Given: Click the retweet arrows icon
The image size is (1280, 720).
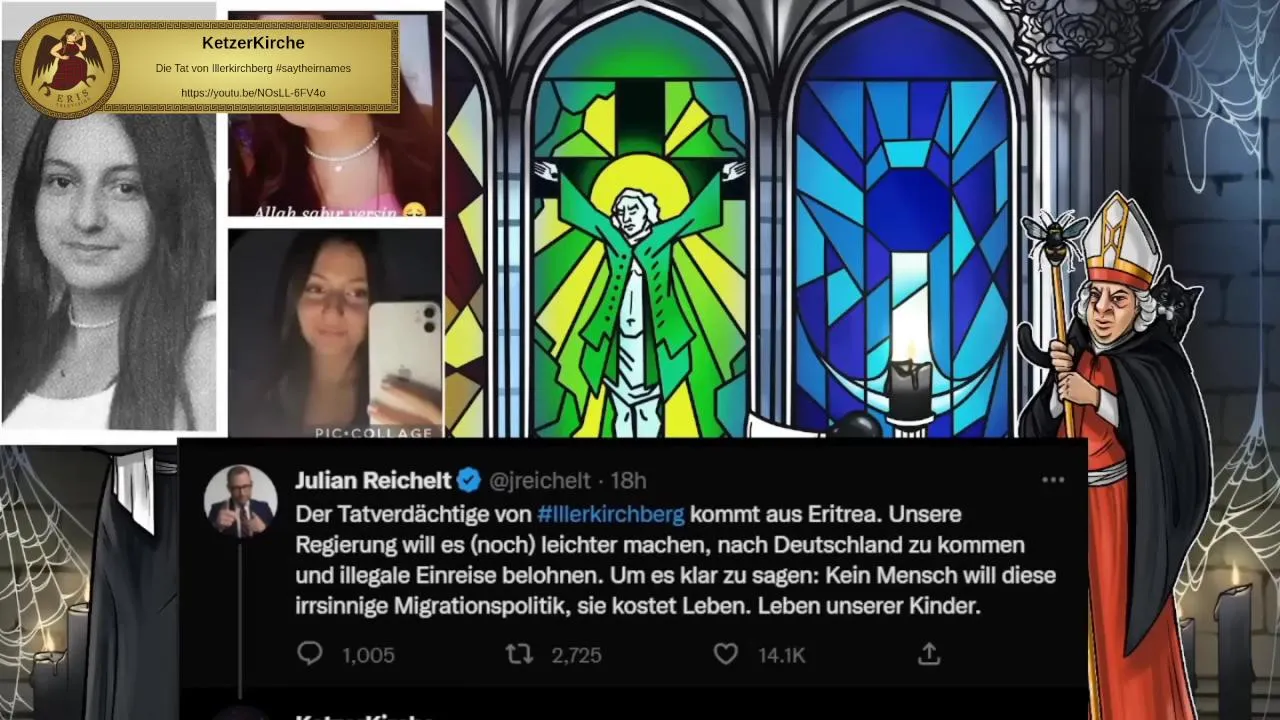Looking at the screenshot, I should pyautogui.click(x=519, y=654).
